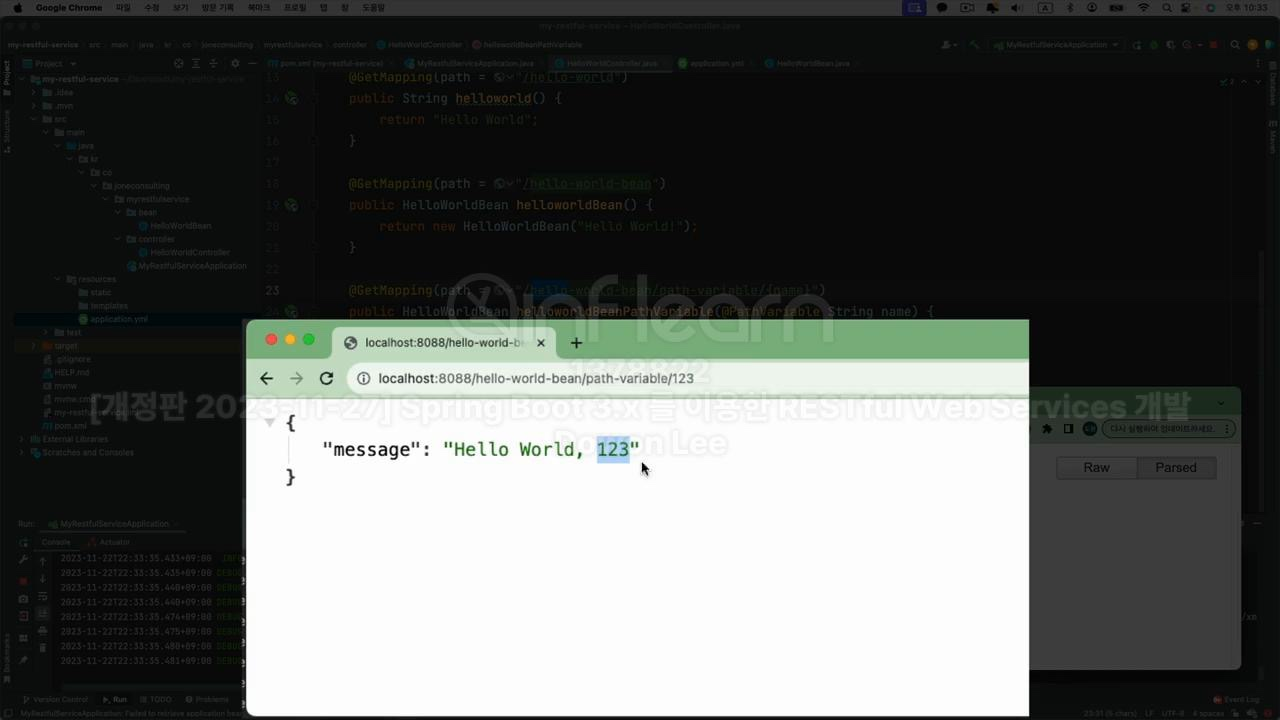Click the gutter endpoint icon on line 14
This screenshot has width=1280, height=720.
pos(291,99)
